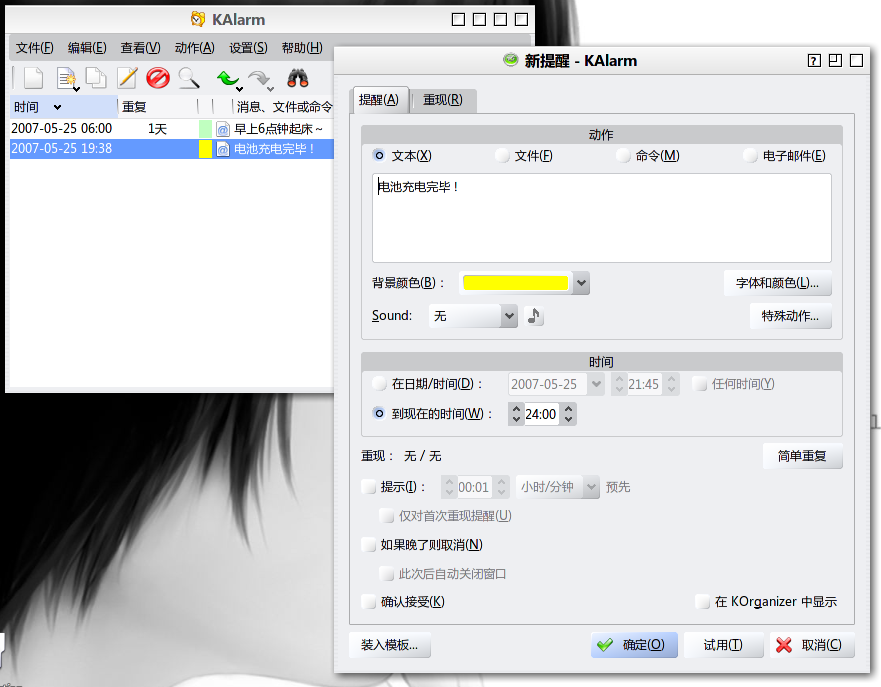Click message icon in 19:38 alarm row
The image size is (881, 687).
(x=223, y=149)
